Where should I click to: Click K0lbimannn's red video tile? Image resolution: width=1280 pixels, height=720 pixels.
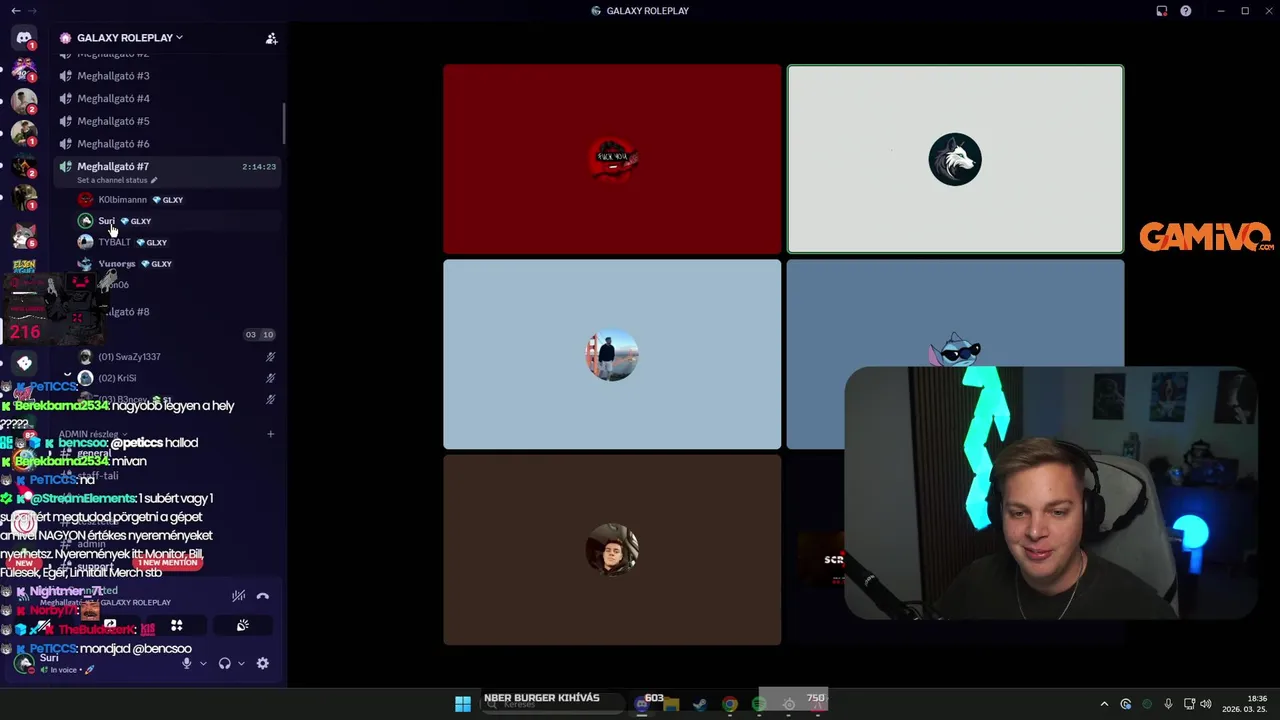(x=612, y=159)
